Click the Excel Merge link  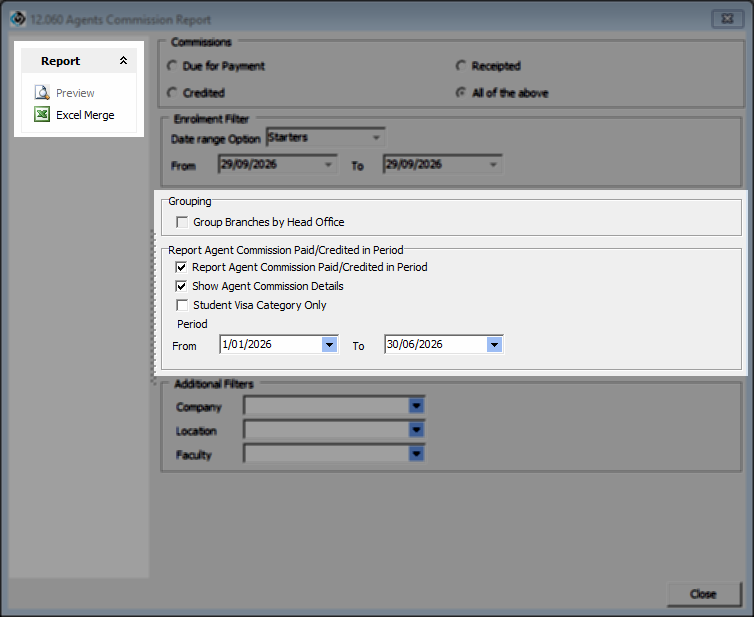tap(85, 115)
